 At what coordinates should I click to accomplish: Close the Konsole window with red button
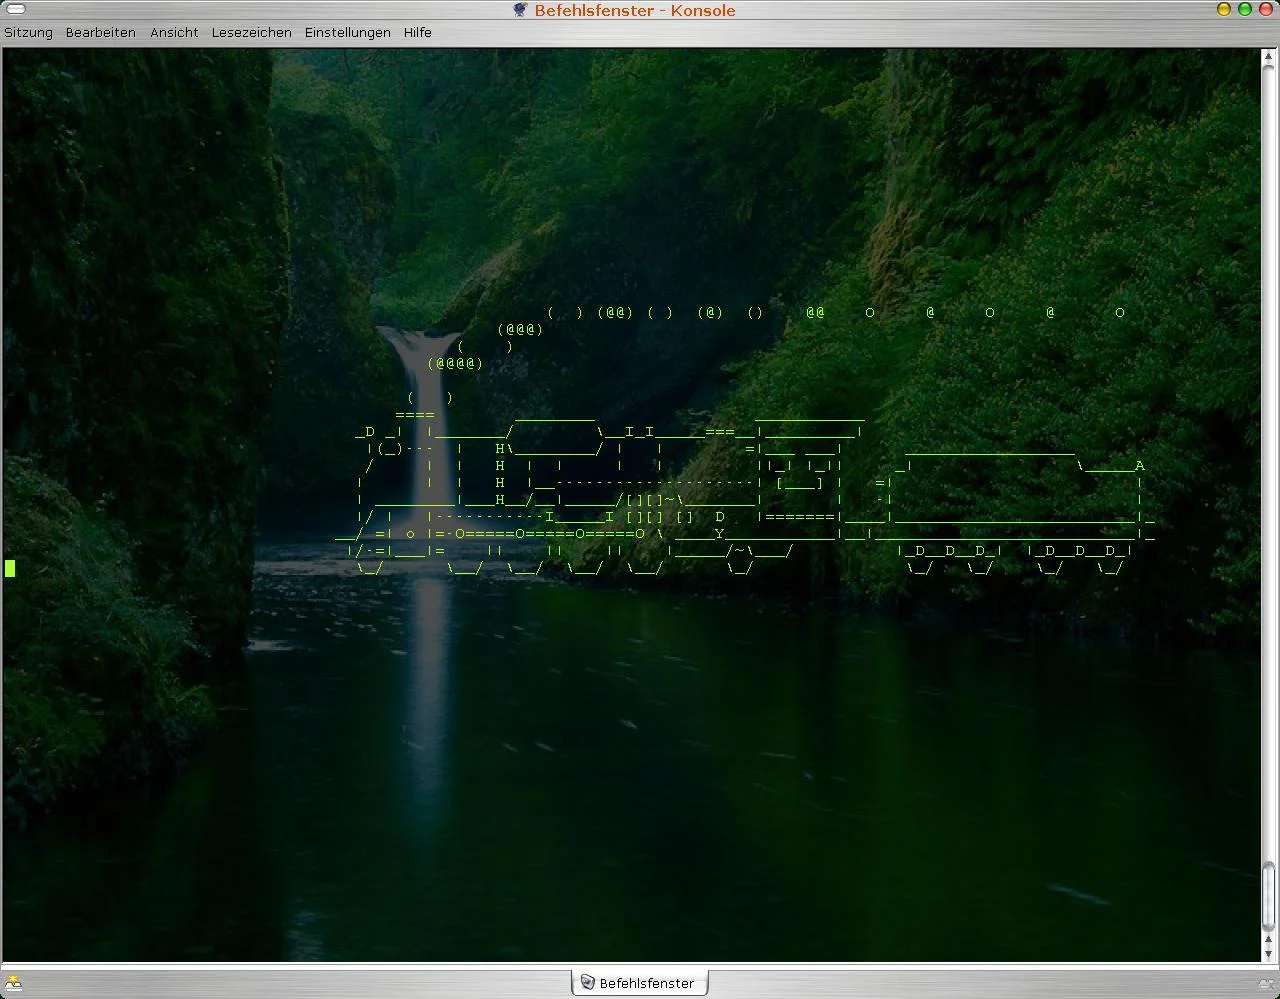tap(1265, 10)
